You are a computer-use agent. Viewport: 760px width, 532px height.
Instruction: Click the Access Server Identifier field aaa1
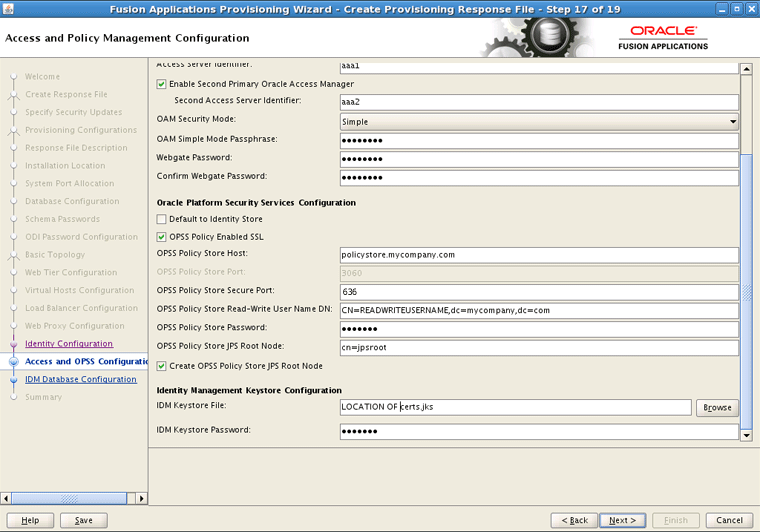pyautogui.click(x=539, y=67)
